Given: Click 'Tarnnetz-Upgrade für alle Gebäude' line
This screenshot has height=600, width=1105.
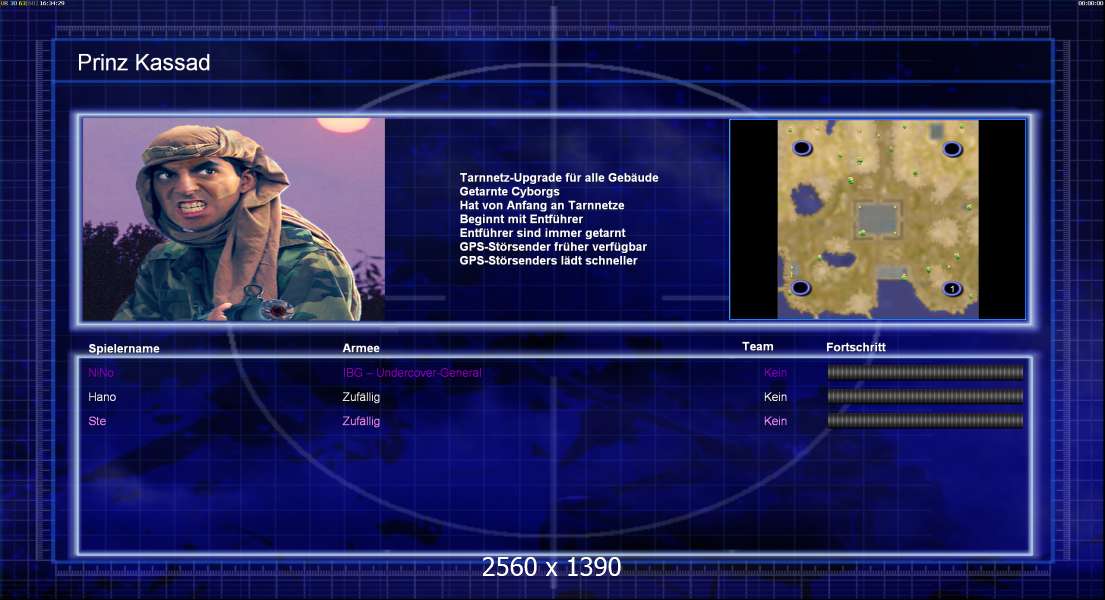Looking at the screenshot, I should (x=559, y=178).
